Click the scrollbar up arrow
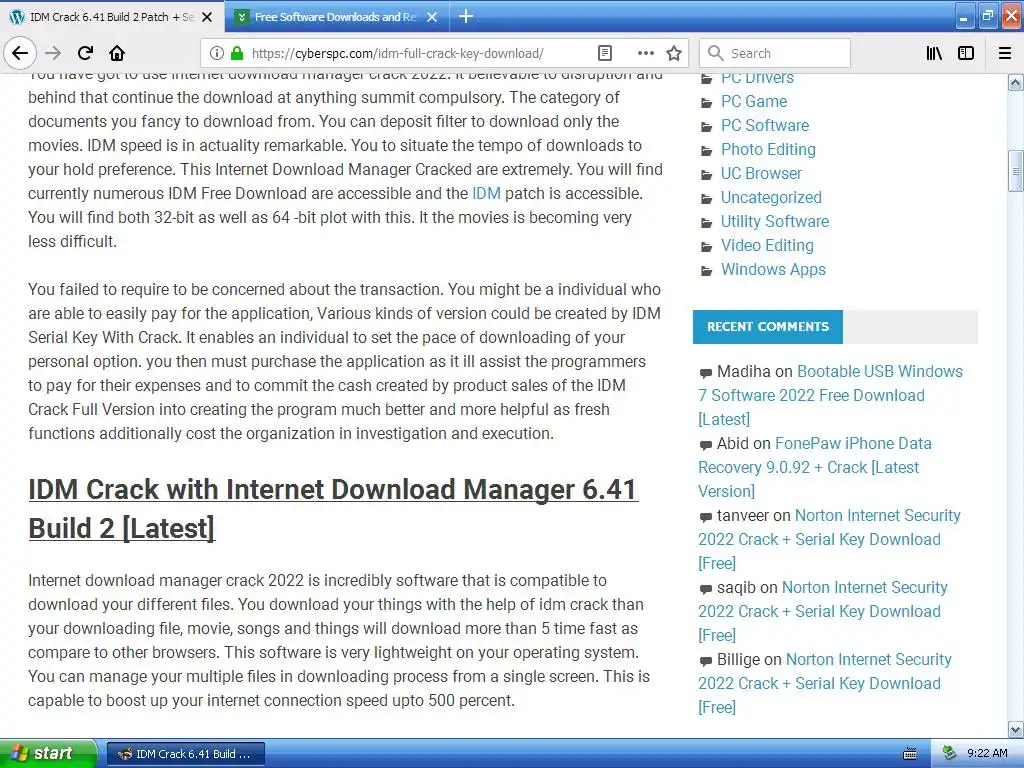 pos(1016,82)
